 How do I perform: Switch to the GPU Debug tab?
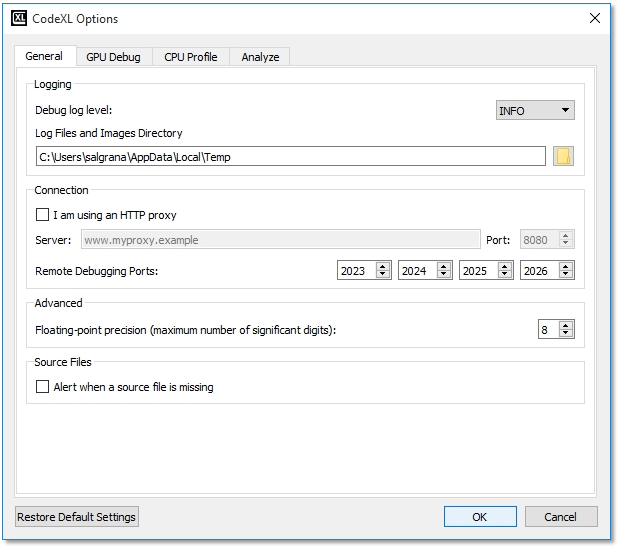coord(113,57)
